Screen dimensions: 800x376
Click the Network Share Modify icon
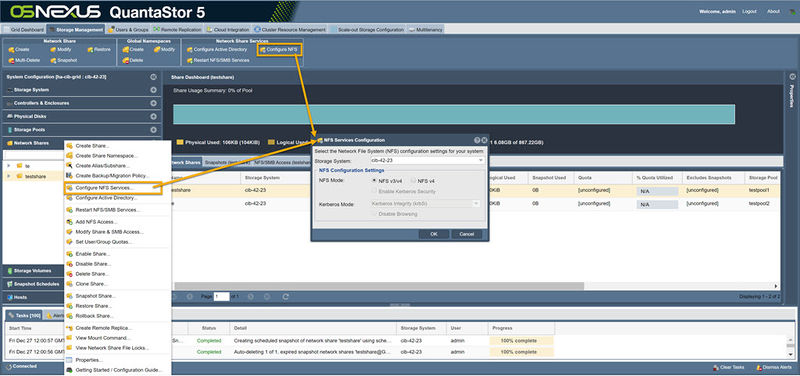click(x=53, y=49)
